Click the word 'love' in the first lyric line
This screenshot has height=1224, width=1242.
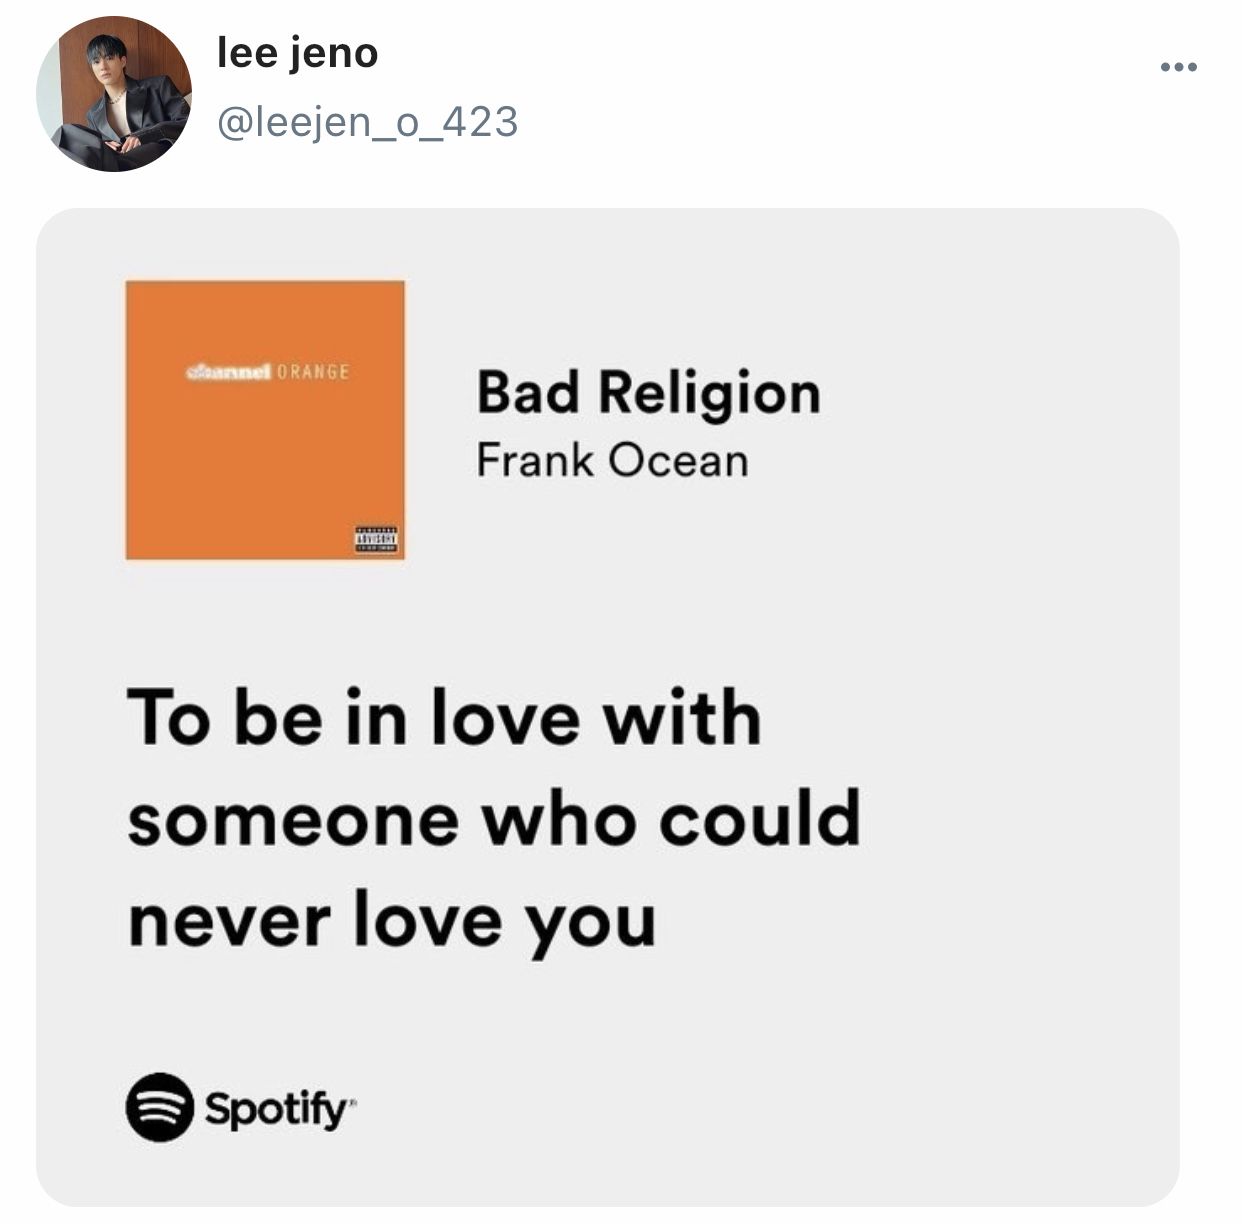pos(506,717)
